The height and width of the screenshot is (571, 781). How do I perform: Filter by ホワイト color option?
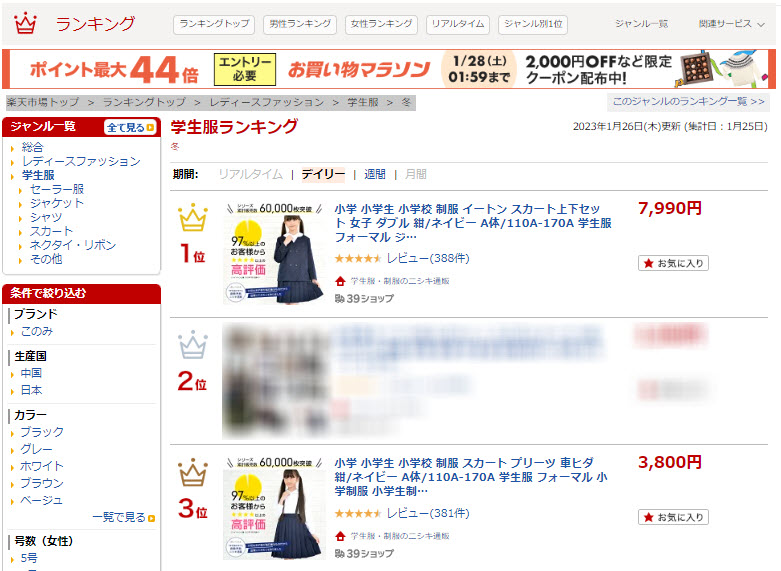tap(42, 466)
